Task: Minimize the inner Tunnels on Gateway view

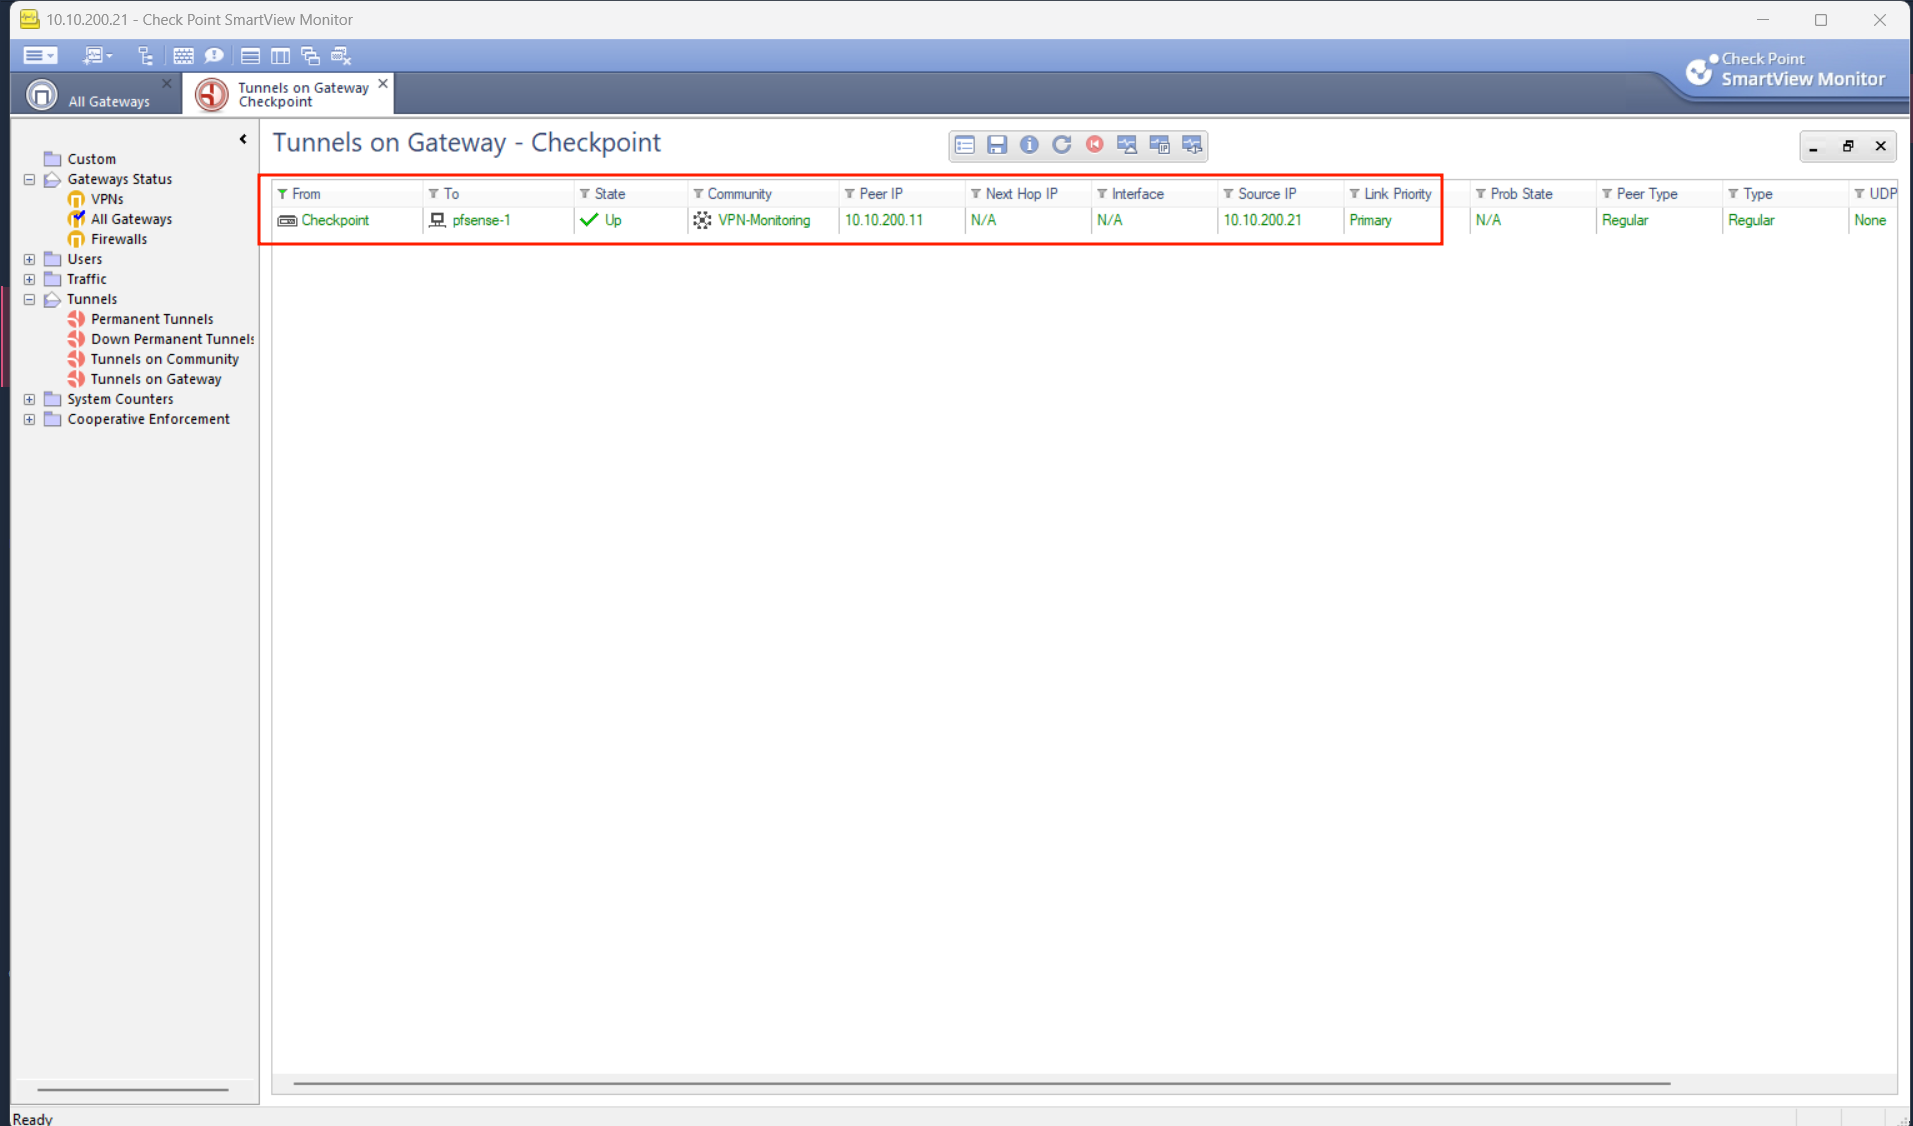Action: click(x=1814, y=147)
